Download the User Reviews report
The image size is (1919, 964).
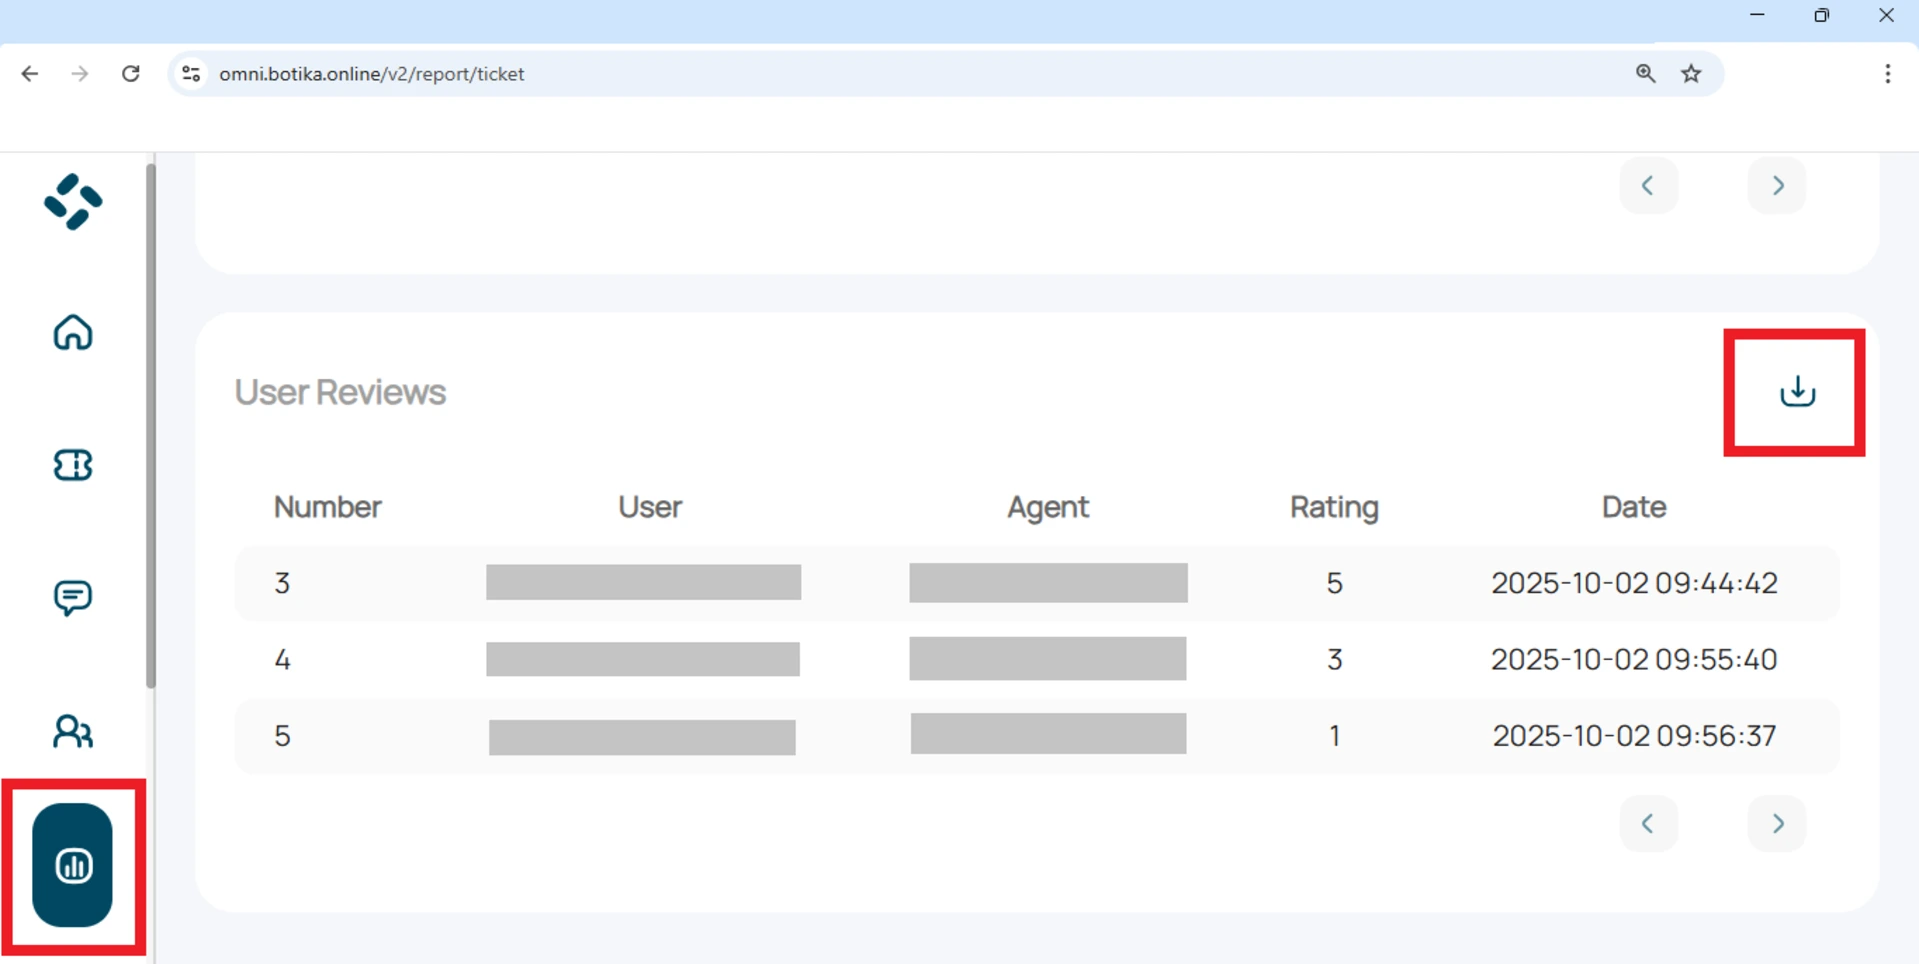(1796, 392)
